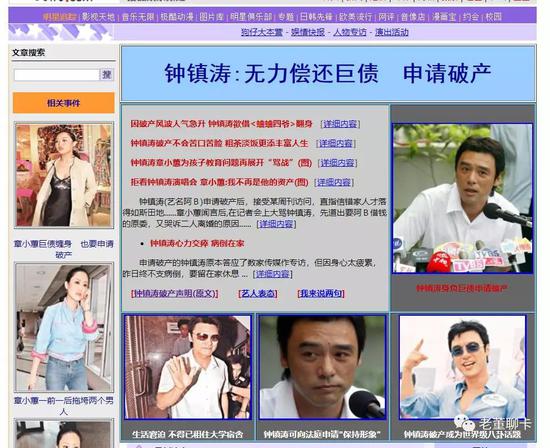Click red caption 钟镇涛身负巨债申请破产
Image resolution: width=550 pixels, height=448 pixels.
pos(462,288)
